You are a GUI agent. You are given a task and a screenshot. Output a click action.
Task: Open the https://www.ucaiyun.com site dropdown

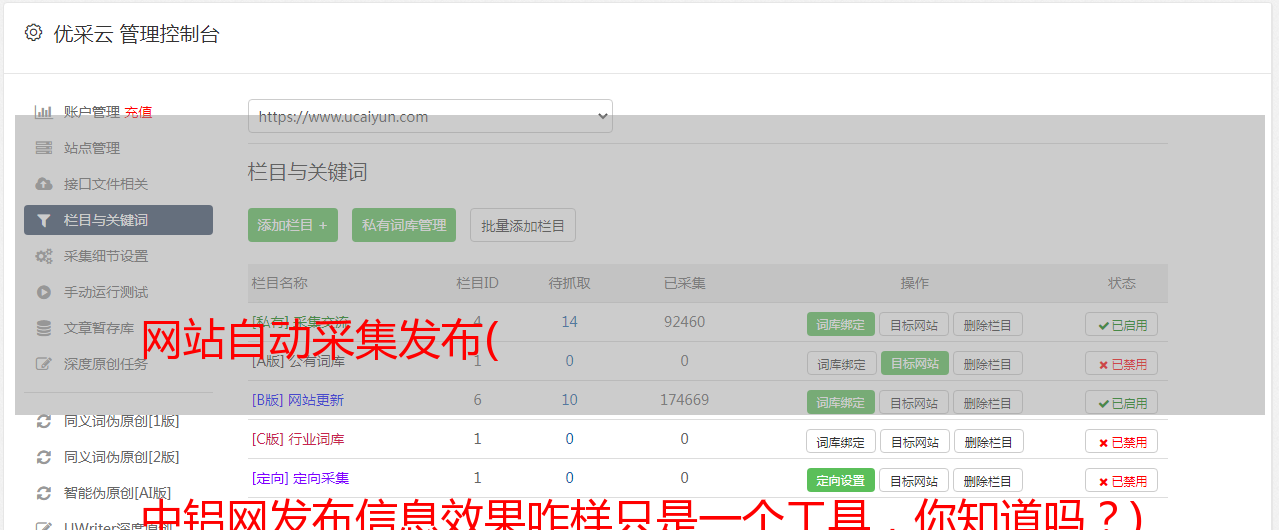click(430, 116)
